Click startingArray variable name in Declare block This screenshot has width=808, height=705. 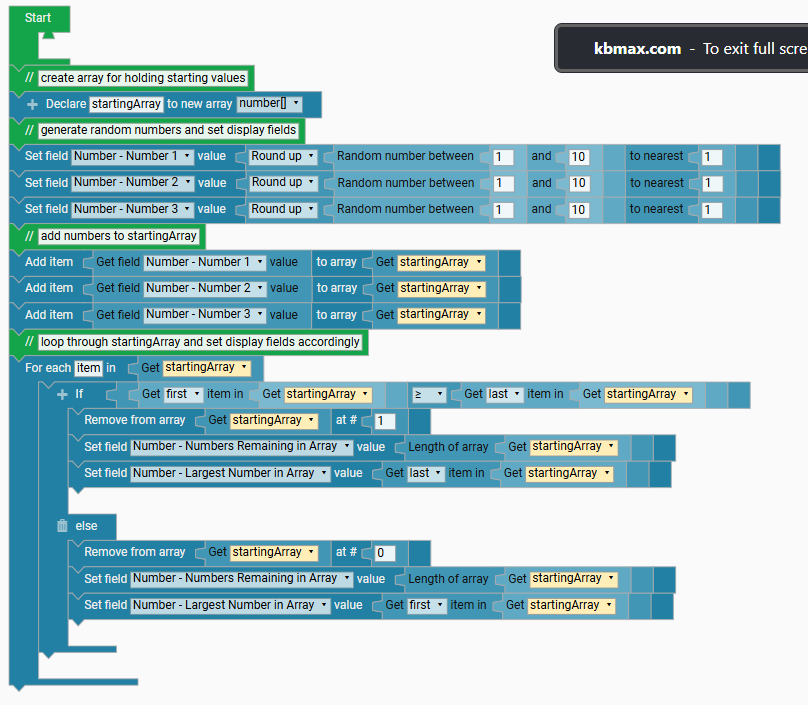tap(126, 104)
